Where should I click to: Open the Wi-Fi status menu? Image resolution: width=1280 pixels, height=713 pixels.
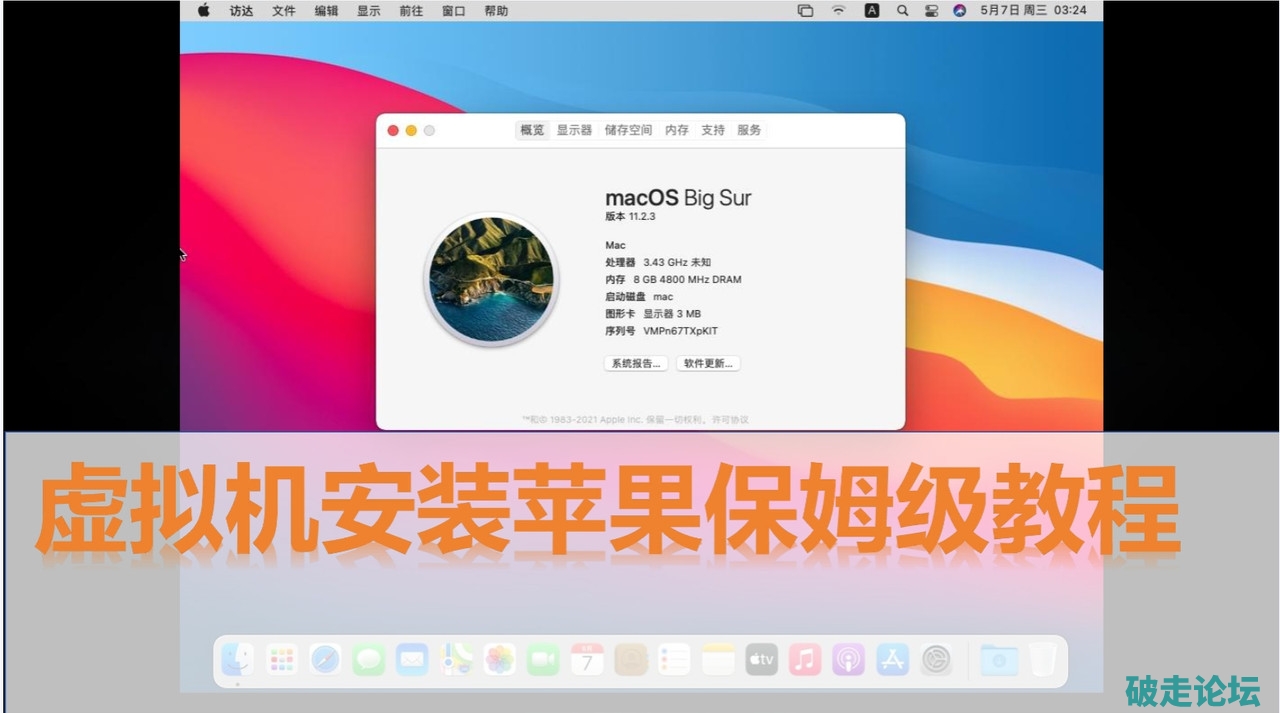click(838, 11)
